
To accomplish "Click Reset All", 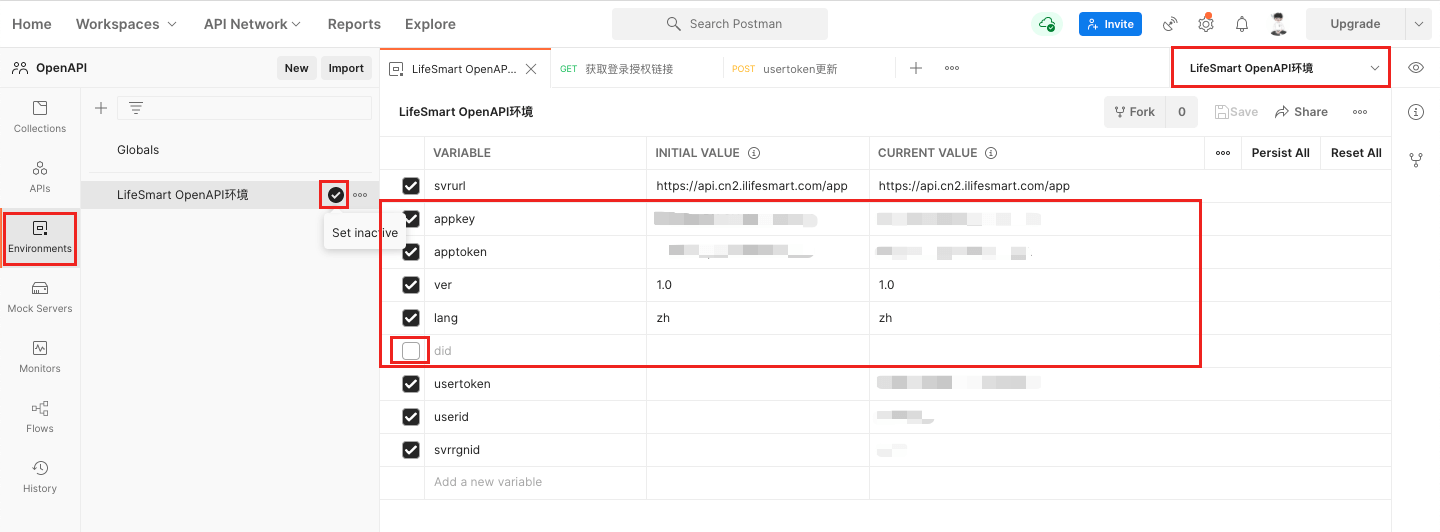I will [1355, 153].
